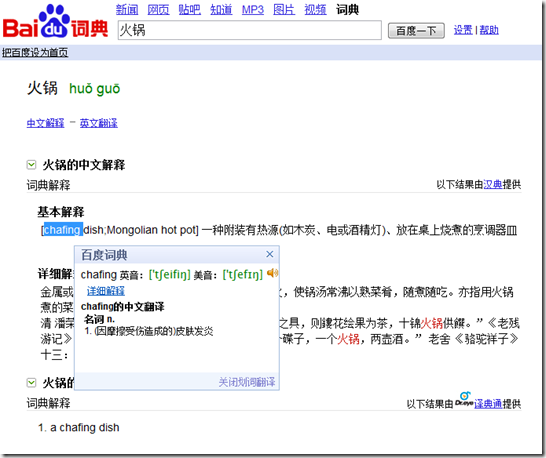The height and width of the screenshot is (458, 546).
Task: Open the 帮助 link
Action: tap(489, 30)
